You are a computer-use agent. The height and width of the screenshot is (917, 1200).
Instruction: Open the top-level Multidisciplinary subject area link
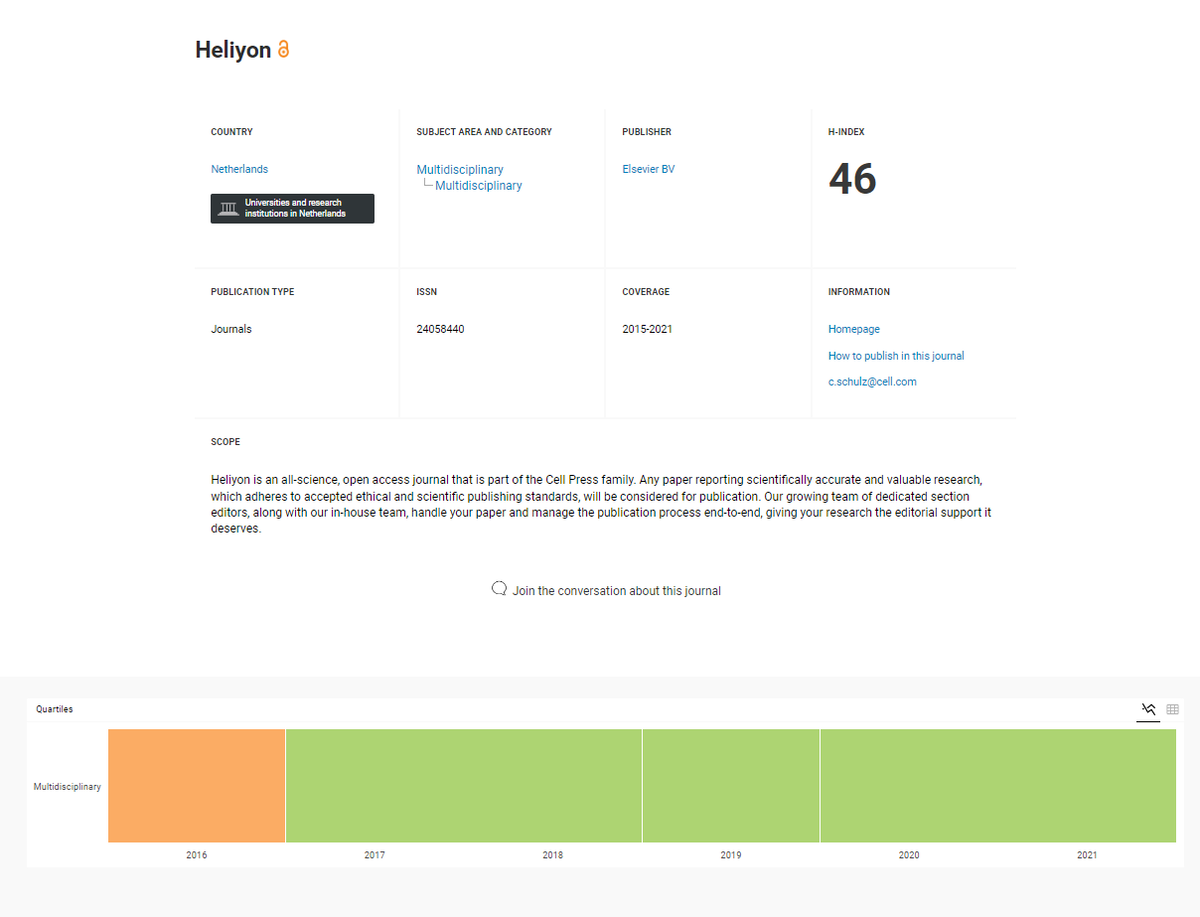(460, 170)
